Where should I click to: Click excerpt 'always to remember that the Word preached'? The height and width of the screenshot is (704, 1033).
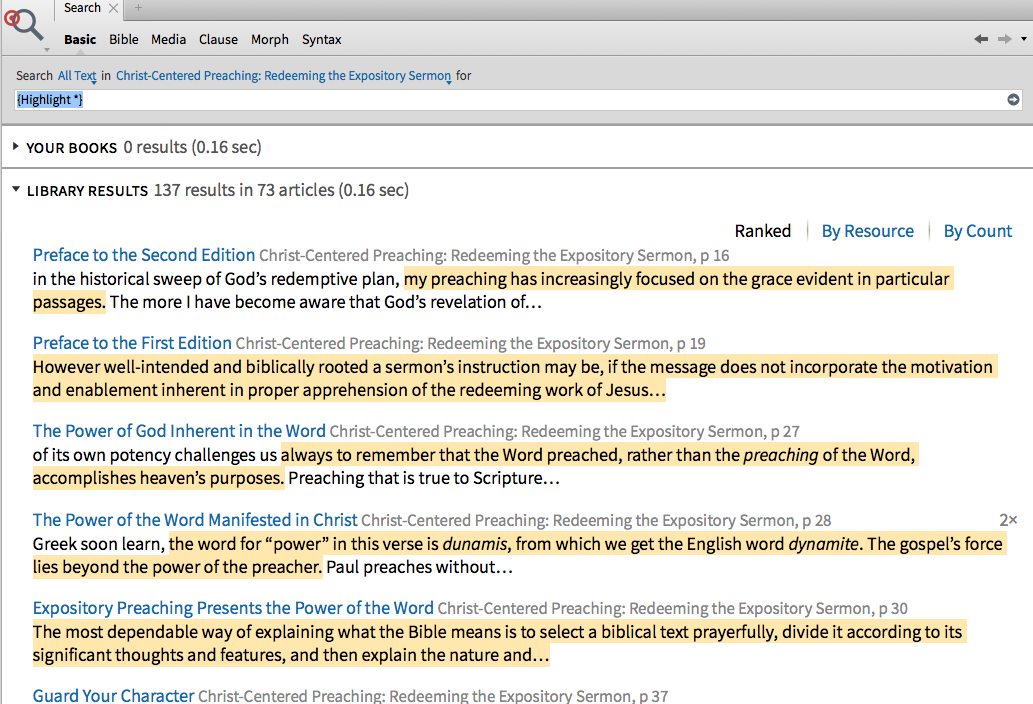(x=451, y=455)
